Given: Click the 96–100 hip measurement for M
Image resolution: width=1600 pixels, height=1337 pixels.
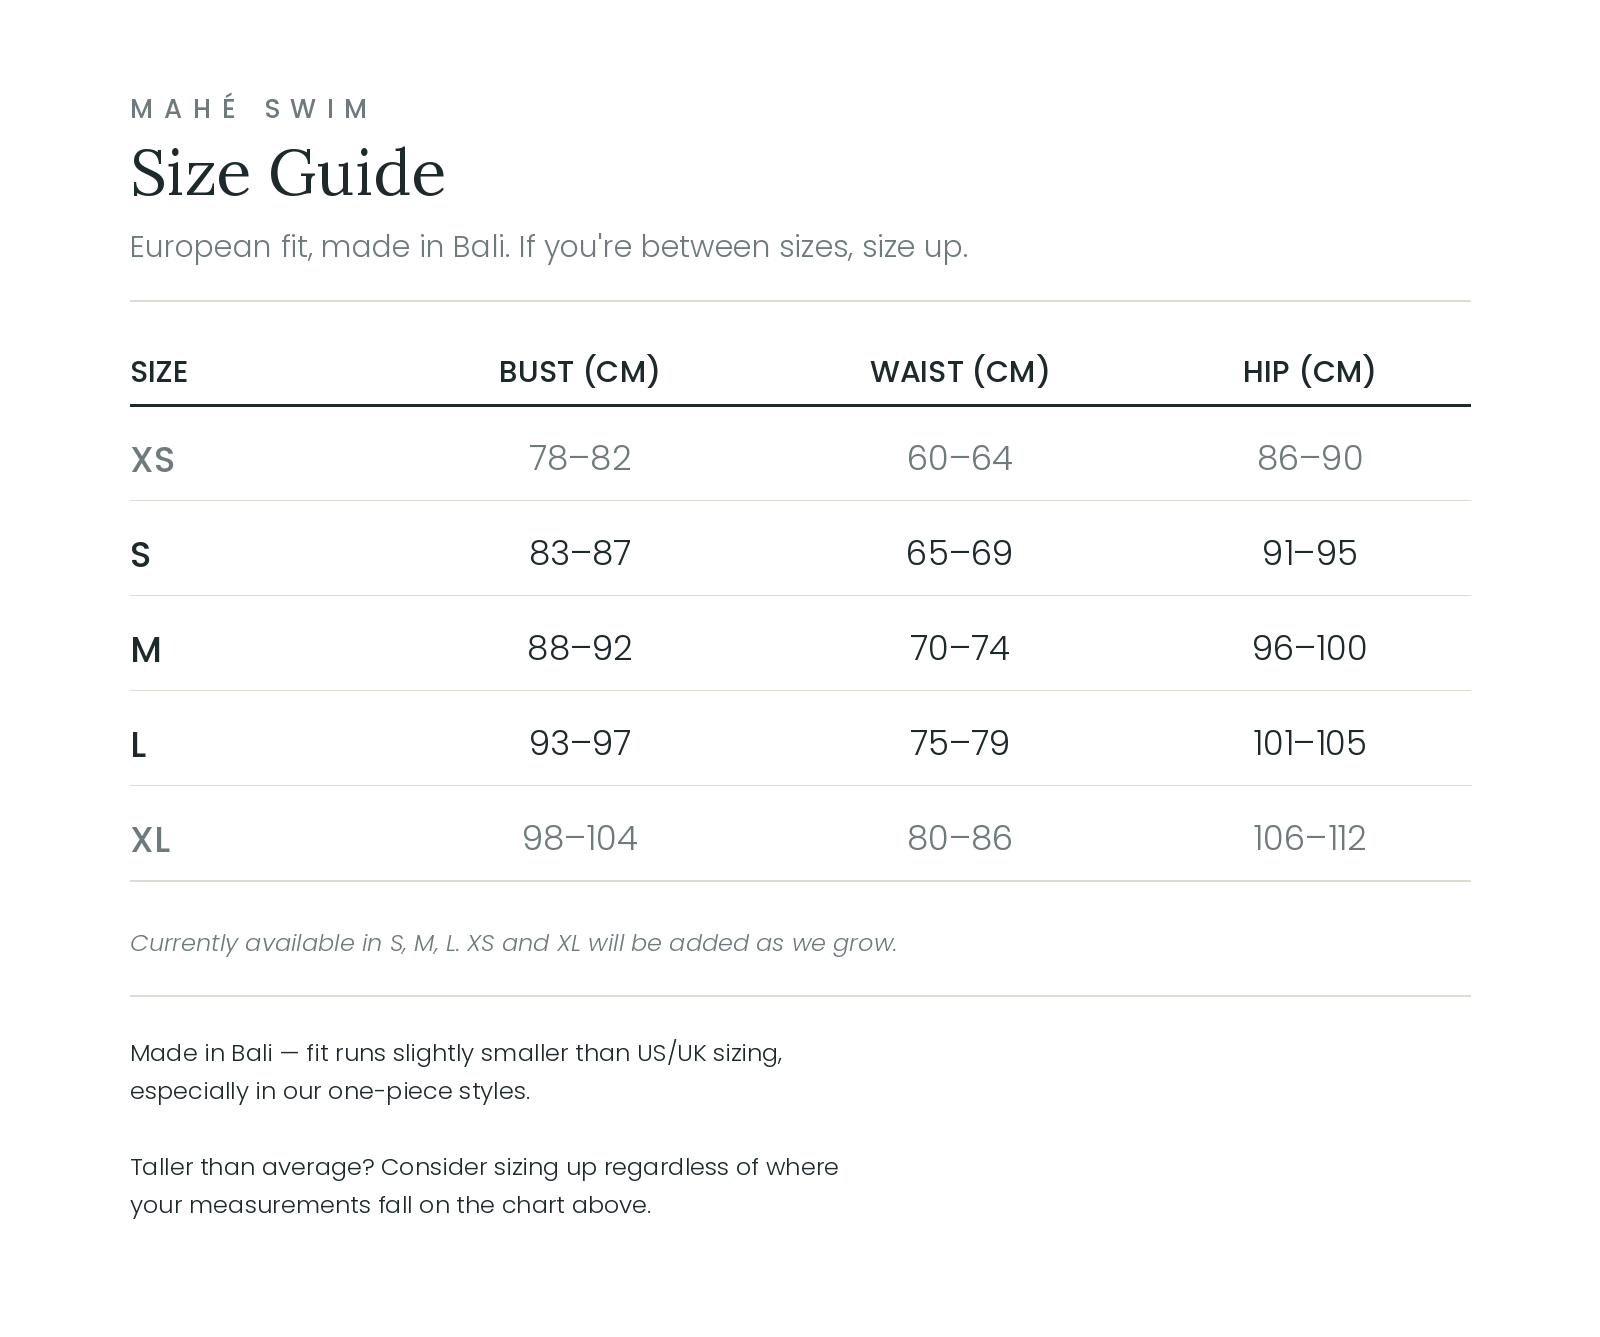Looking at the screenshot, I should point(1310,648).
